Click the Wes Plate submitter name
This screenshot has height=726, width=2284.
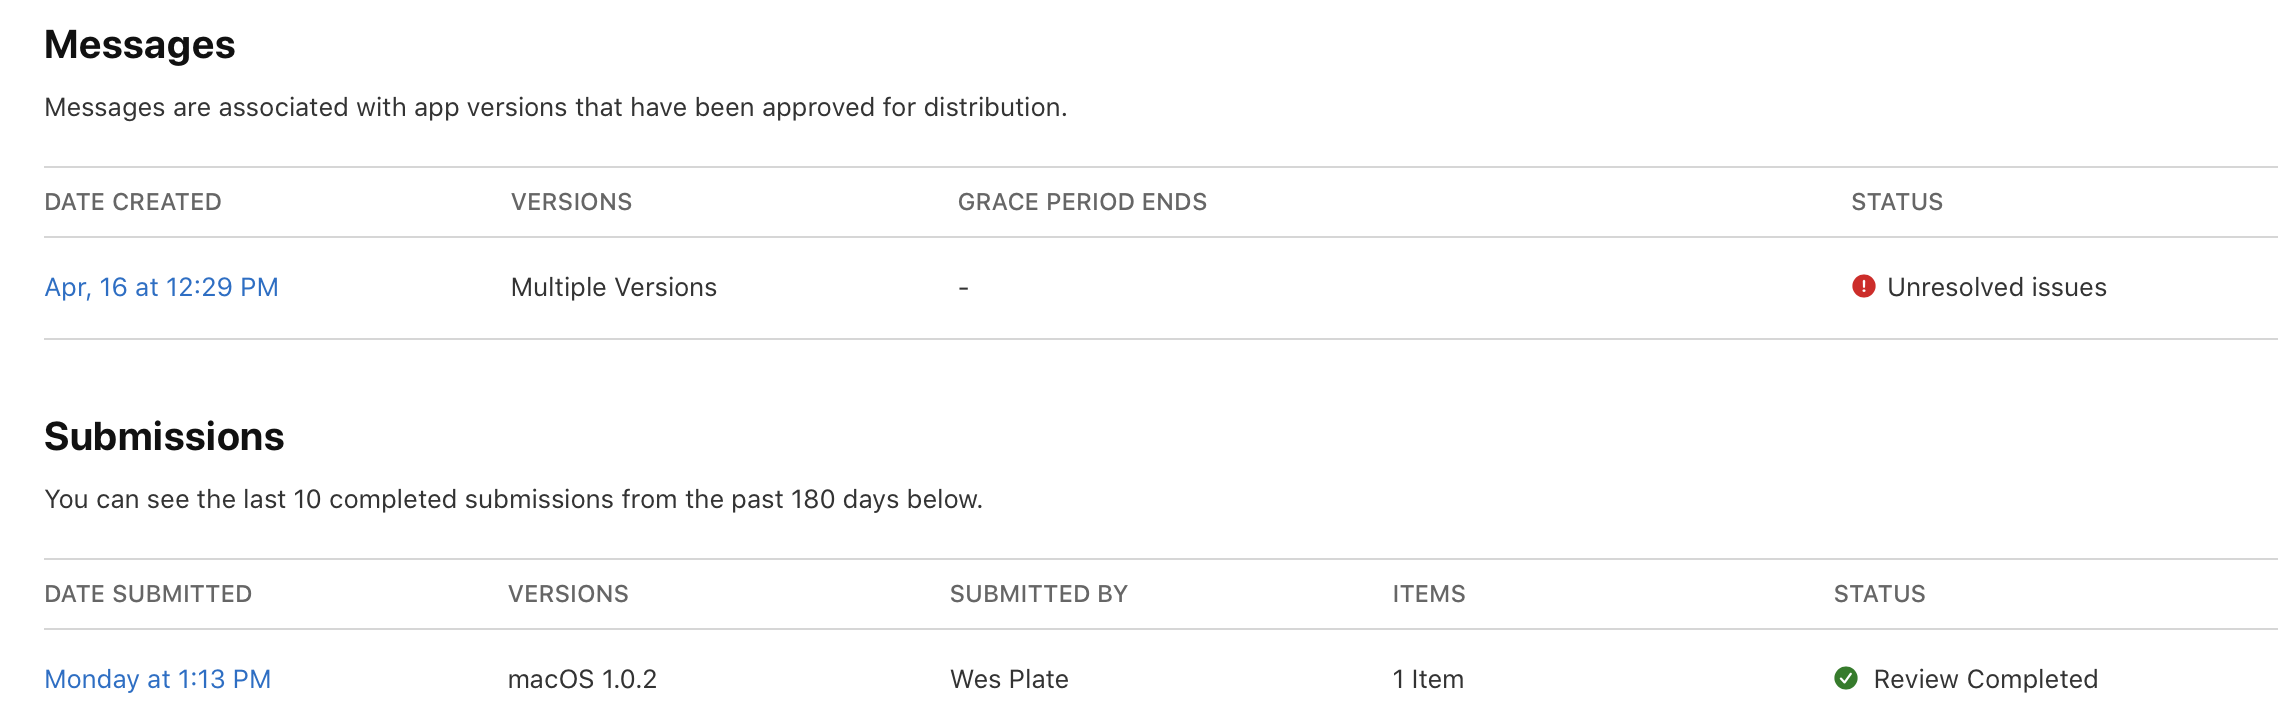coord(1009,679)
